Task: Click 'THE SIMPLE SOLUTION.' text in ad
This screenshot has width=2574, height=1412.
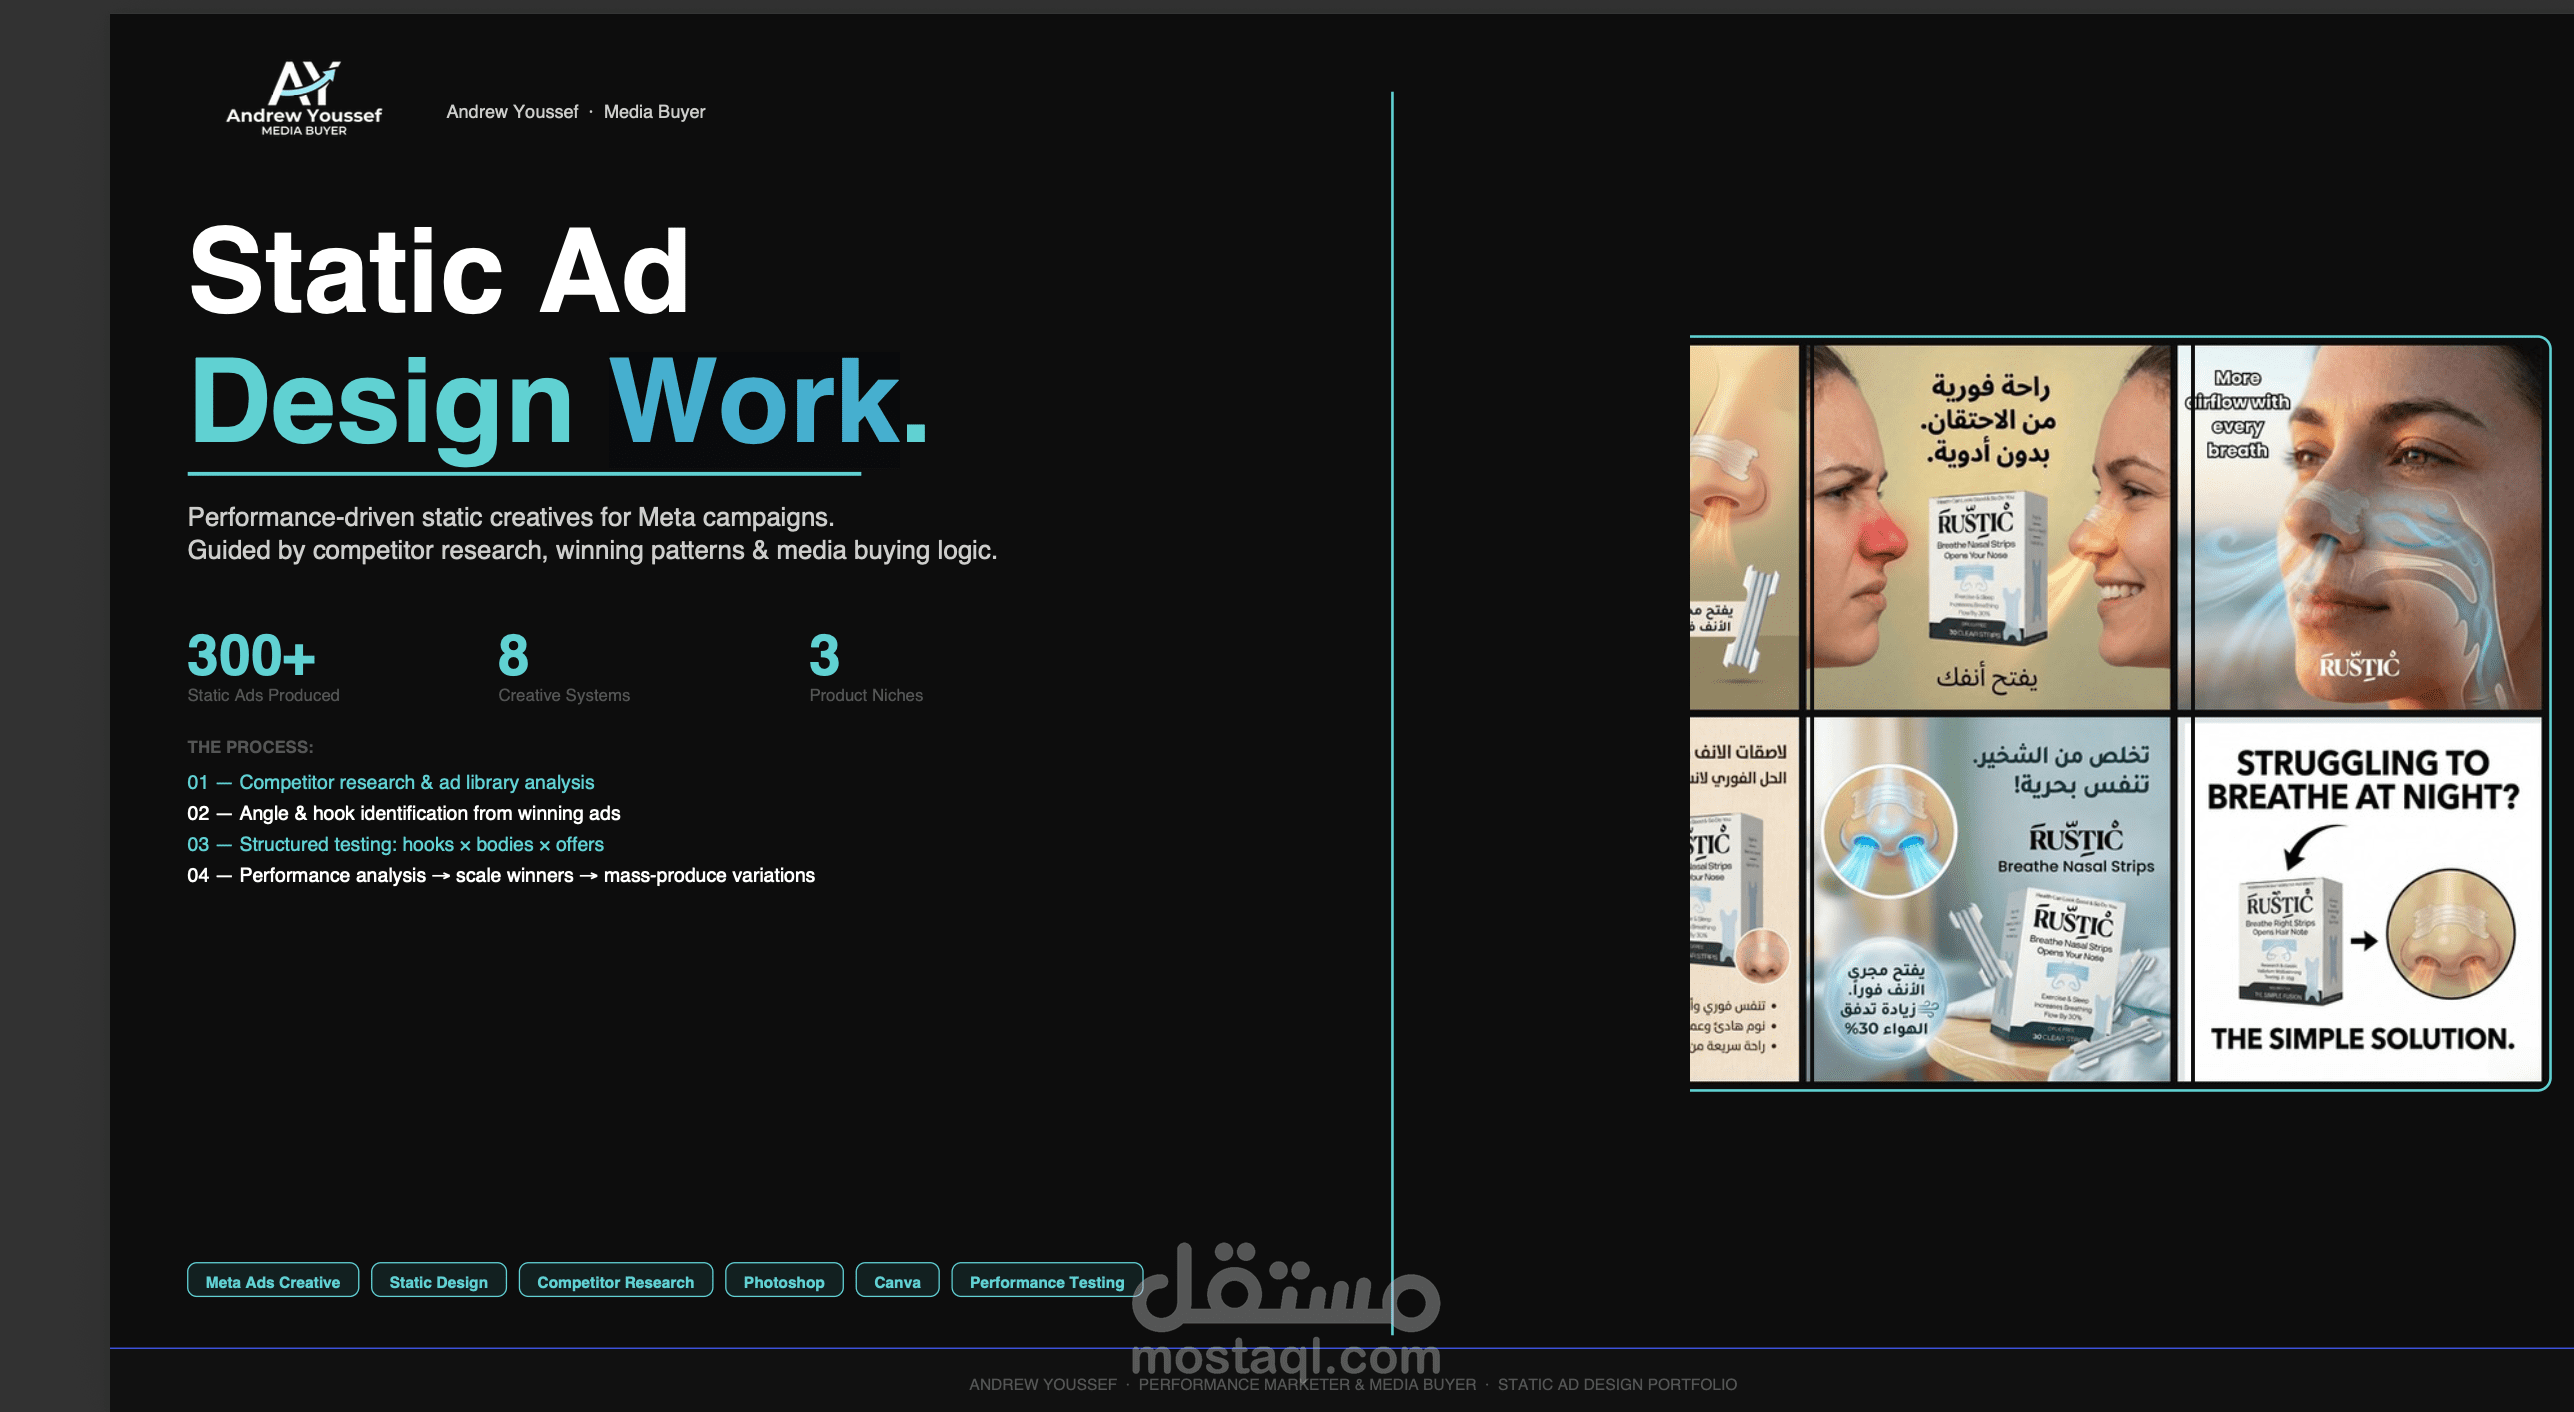Action: 2363,1039
